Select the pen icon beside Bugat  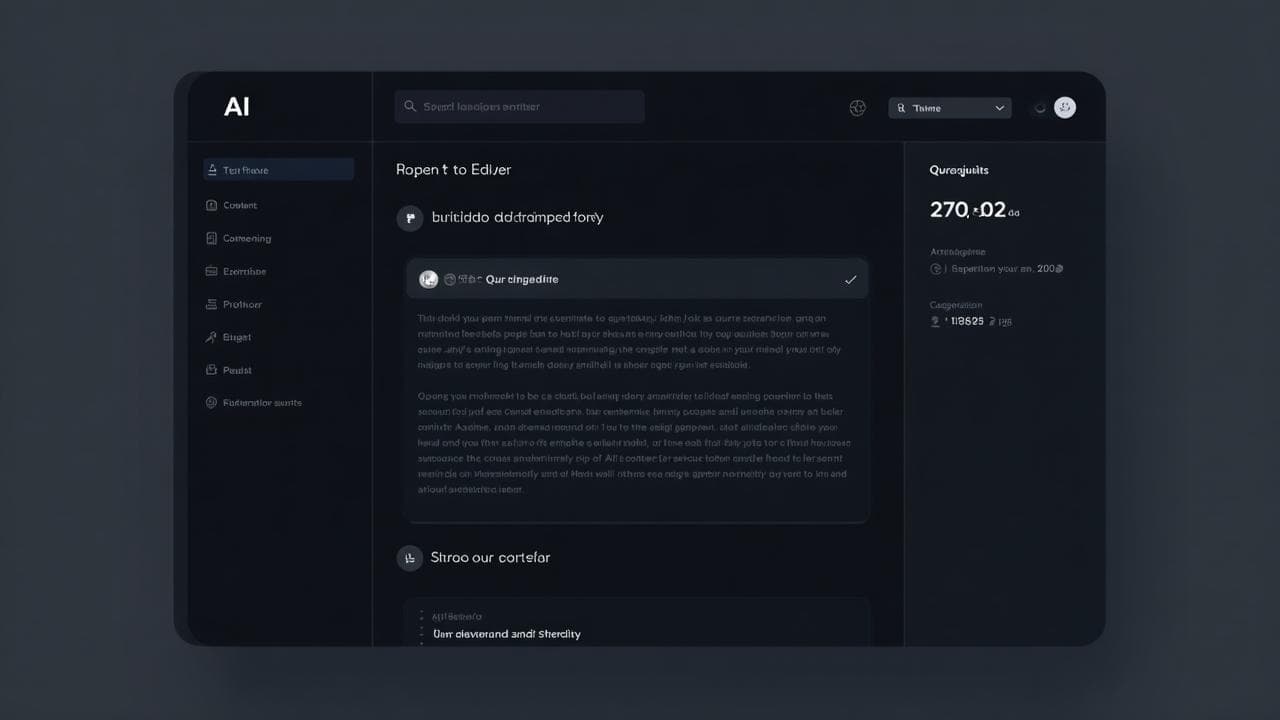pos(212,337)
